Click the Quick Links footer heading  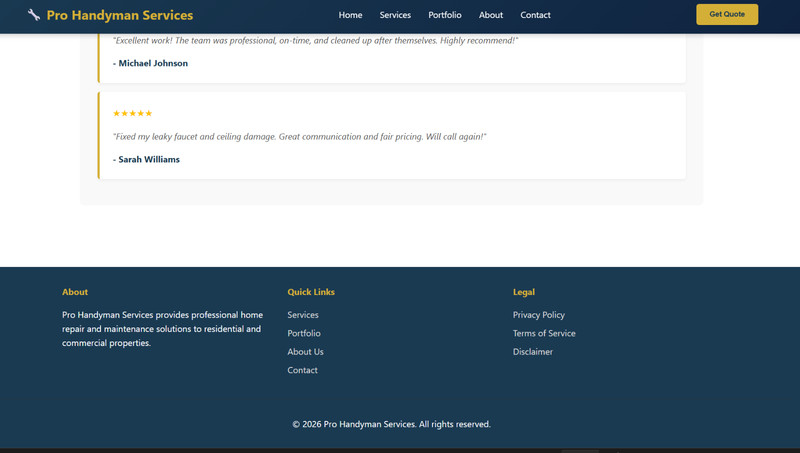tap(311, 292)
